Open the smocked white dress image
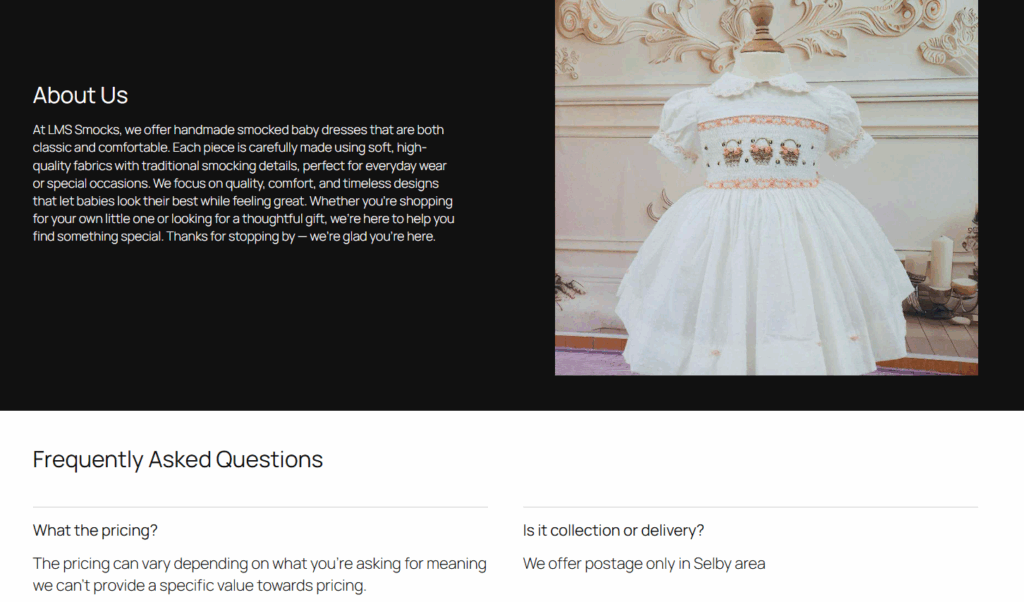 (766, 187)
